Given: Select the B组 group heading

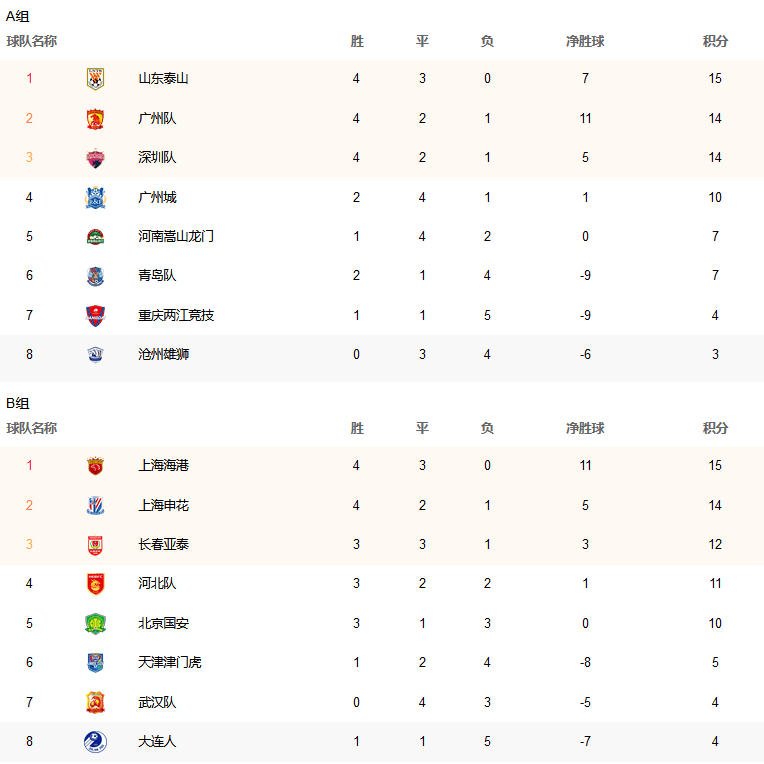Looking at the screenshot, I should [x=18, y=403].
